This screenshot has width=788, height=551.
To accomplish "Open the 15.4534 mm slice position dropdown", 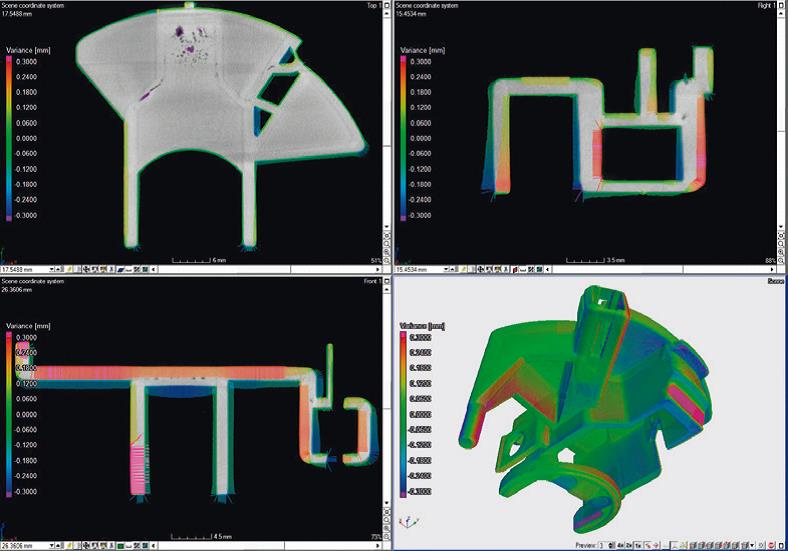I will [446, 270].
